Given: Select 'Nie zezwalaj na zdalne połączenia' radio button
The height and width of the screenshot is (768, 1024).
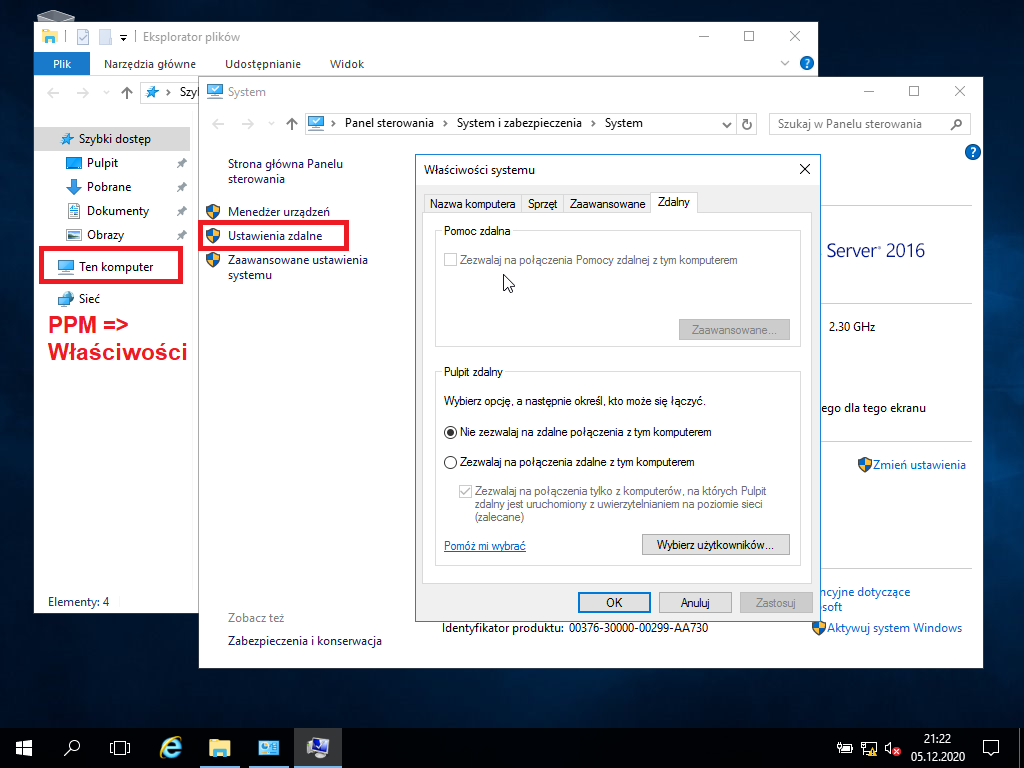Looking at the screenshot, I should [450, 432].
